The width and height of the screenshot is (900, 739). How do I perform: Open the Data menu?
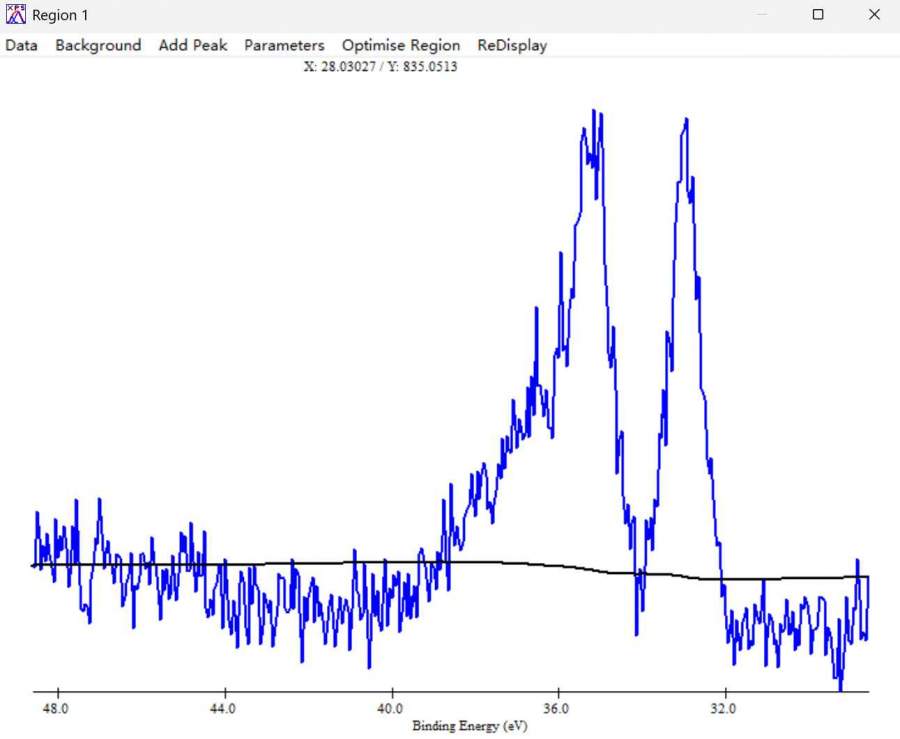click(x=21, y=45)
